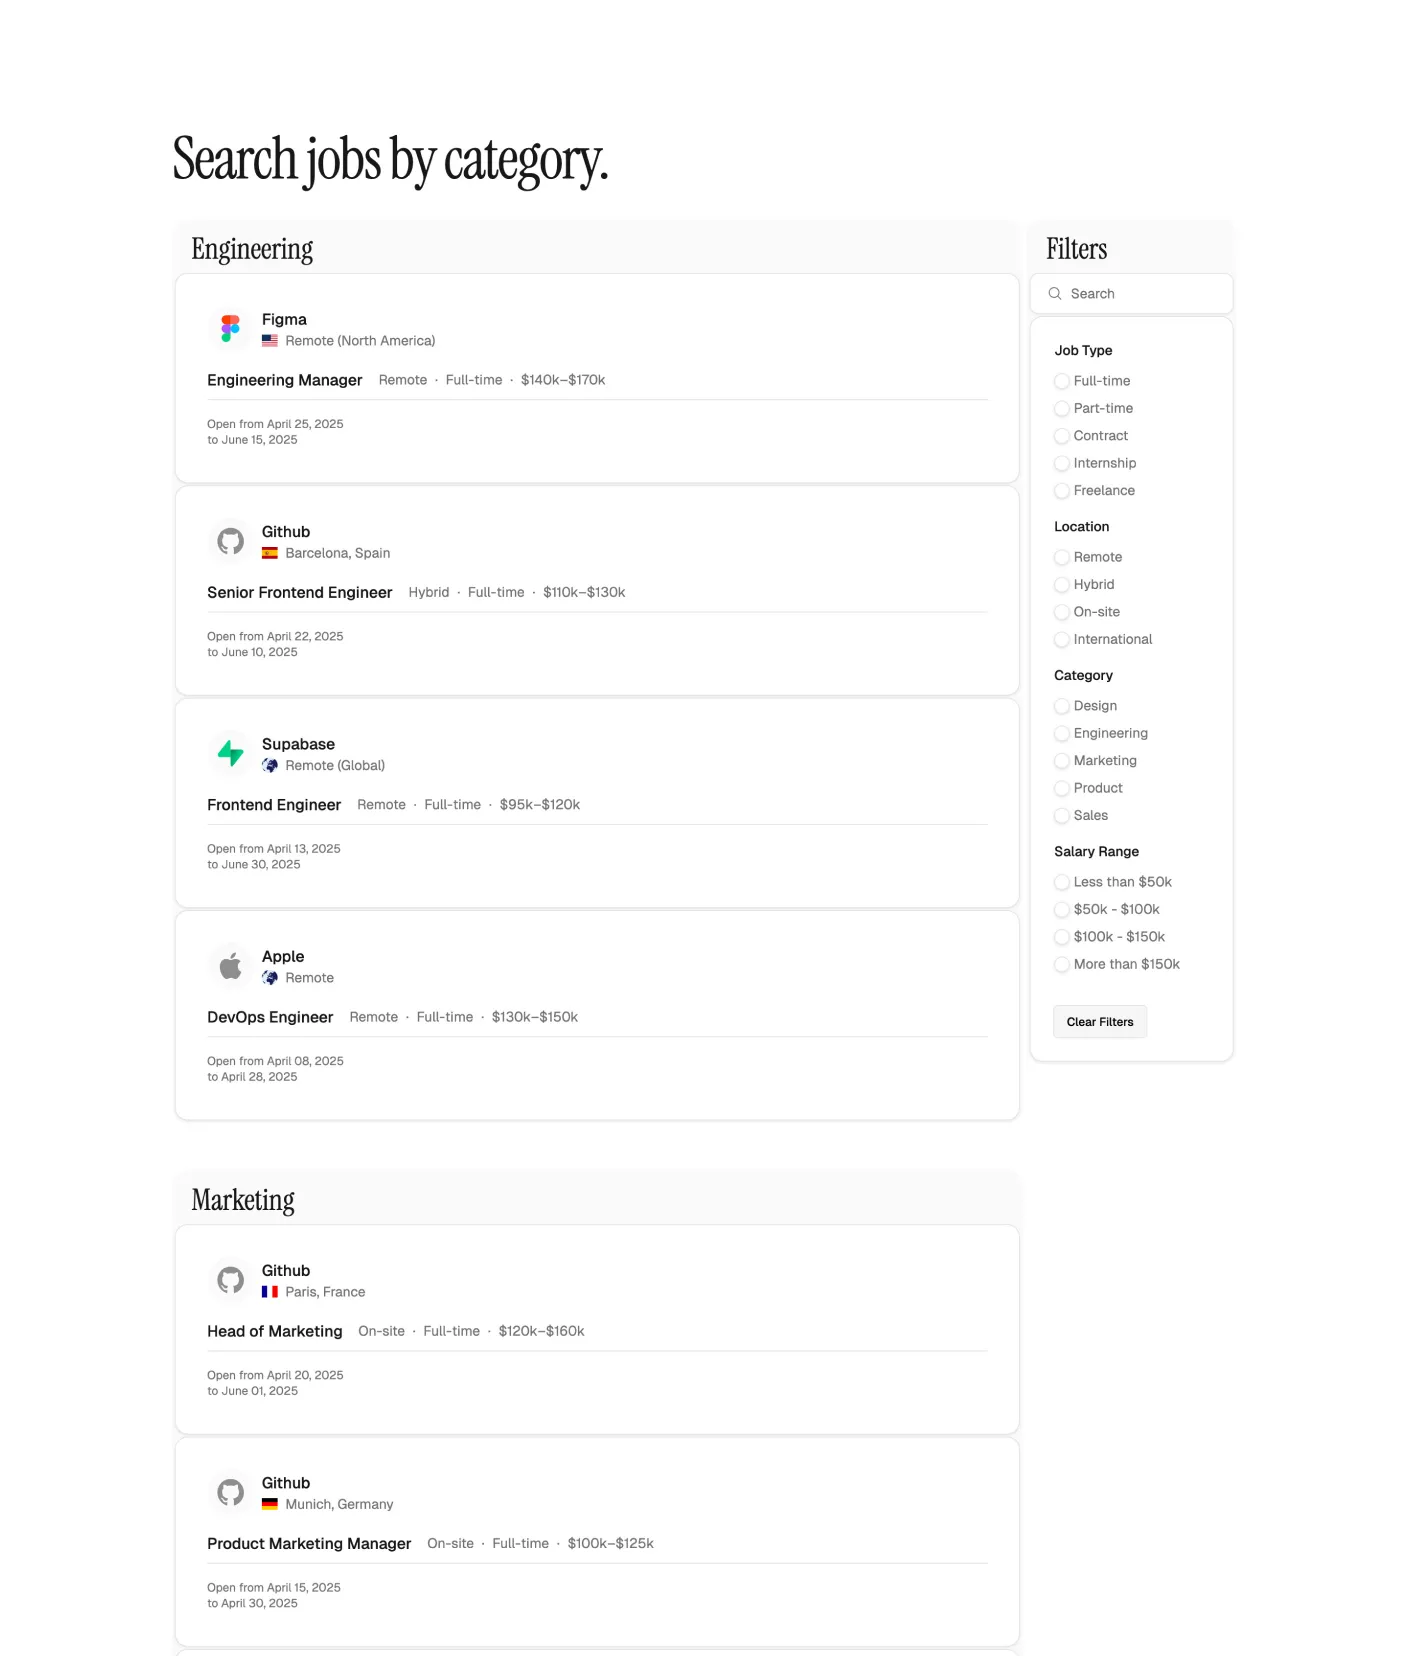Click the Github logo for Munich job
Viewport: 1408px width, 1656px height.
(231, 1492)
